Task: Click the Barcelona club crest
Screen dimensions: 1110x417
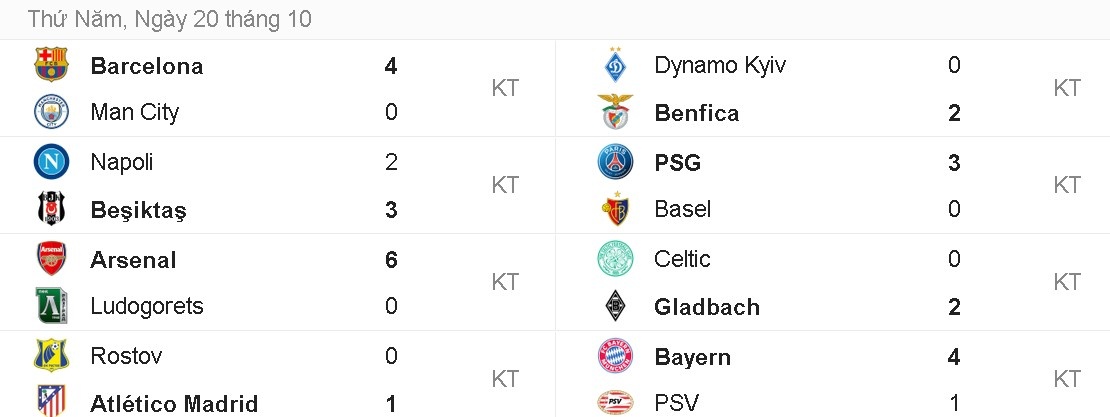Action: pos(51,65)
